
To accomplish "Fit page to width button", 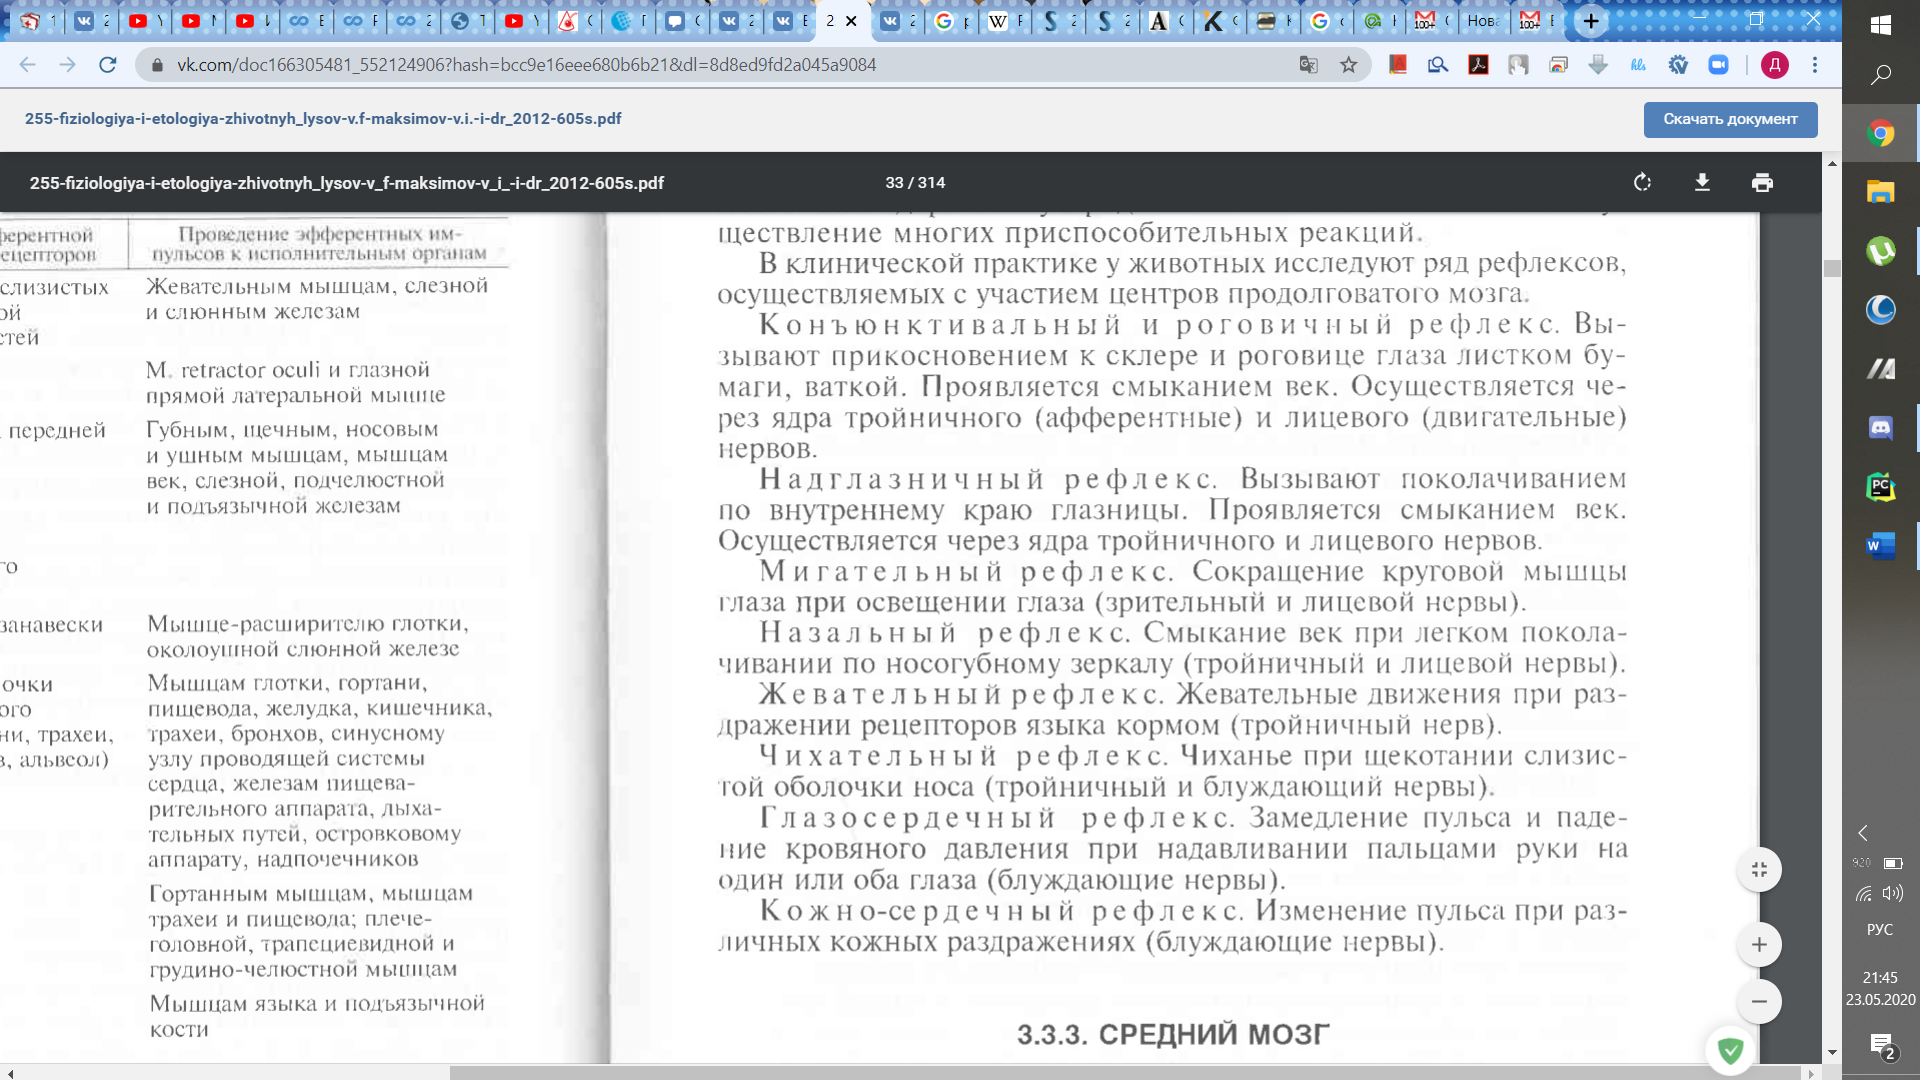I will (1759, 870).
